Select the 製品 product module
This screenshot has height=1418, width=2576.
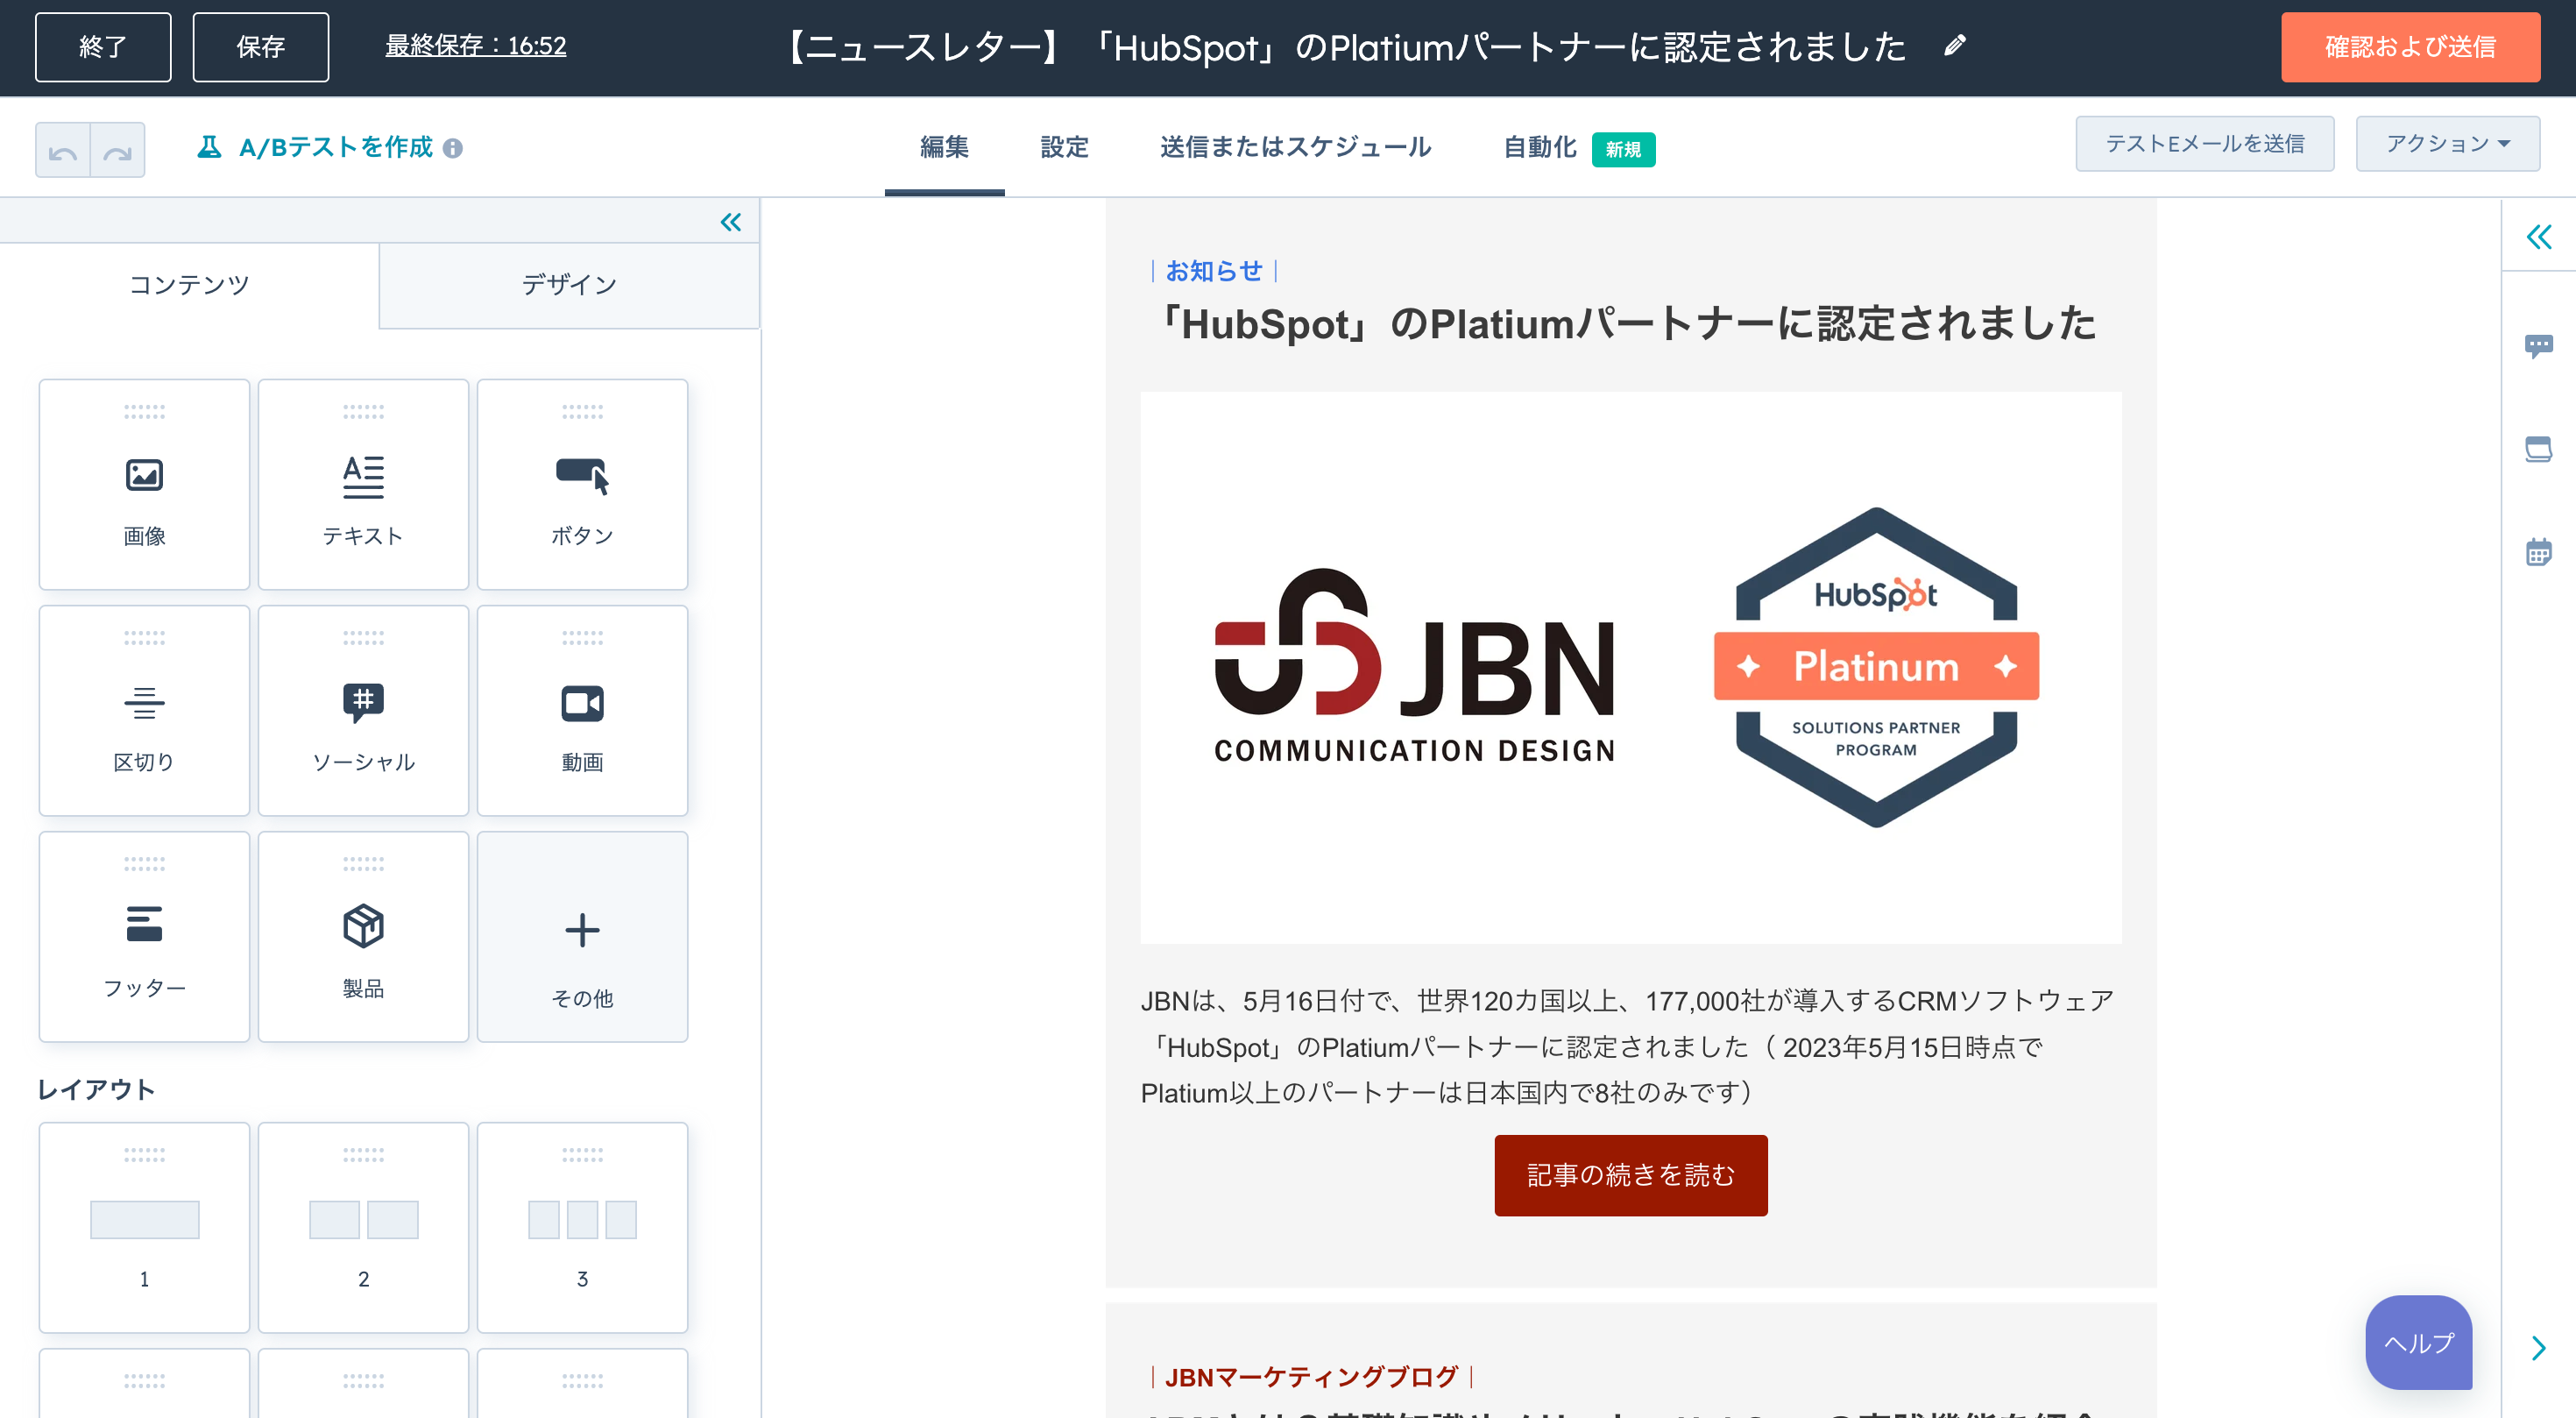click(x=363, y=936)
